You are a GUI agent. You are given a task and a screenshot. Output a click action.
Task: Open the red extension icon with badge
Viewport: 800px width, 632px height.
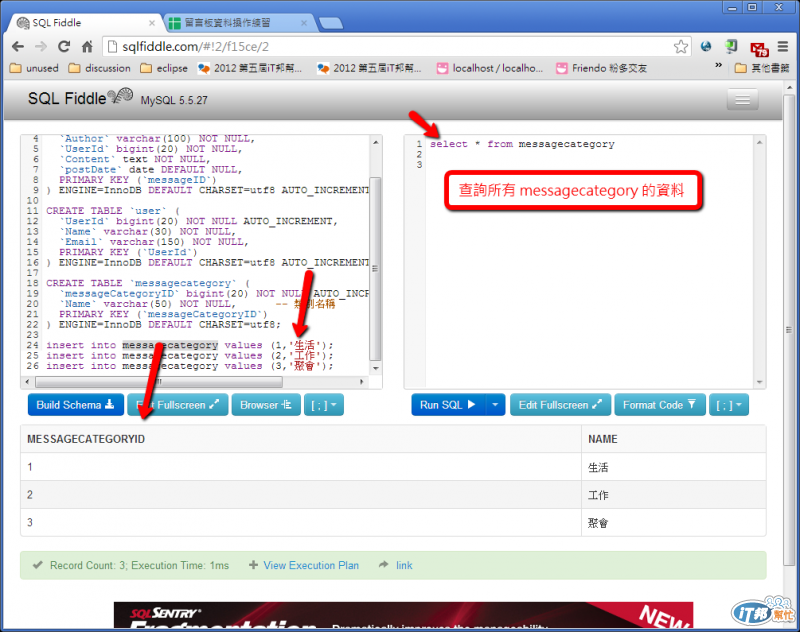pyautogui.click(x=759, y=49)
